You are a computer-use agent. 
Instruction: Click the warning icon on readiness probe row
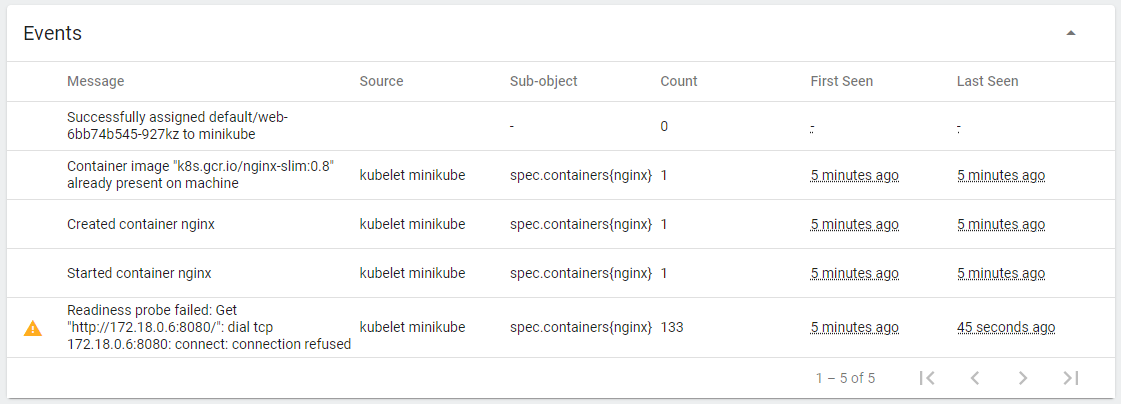click(33, 328)
